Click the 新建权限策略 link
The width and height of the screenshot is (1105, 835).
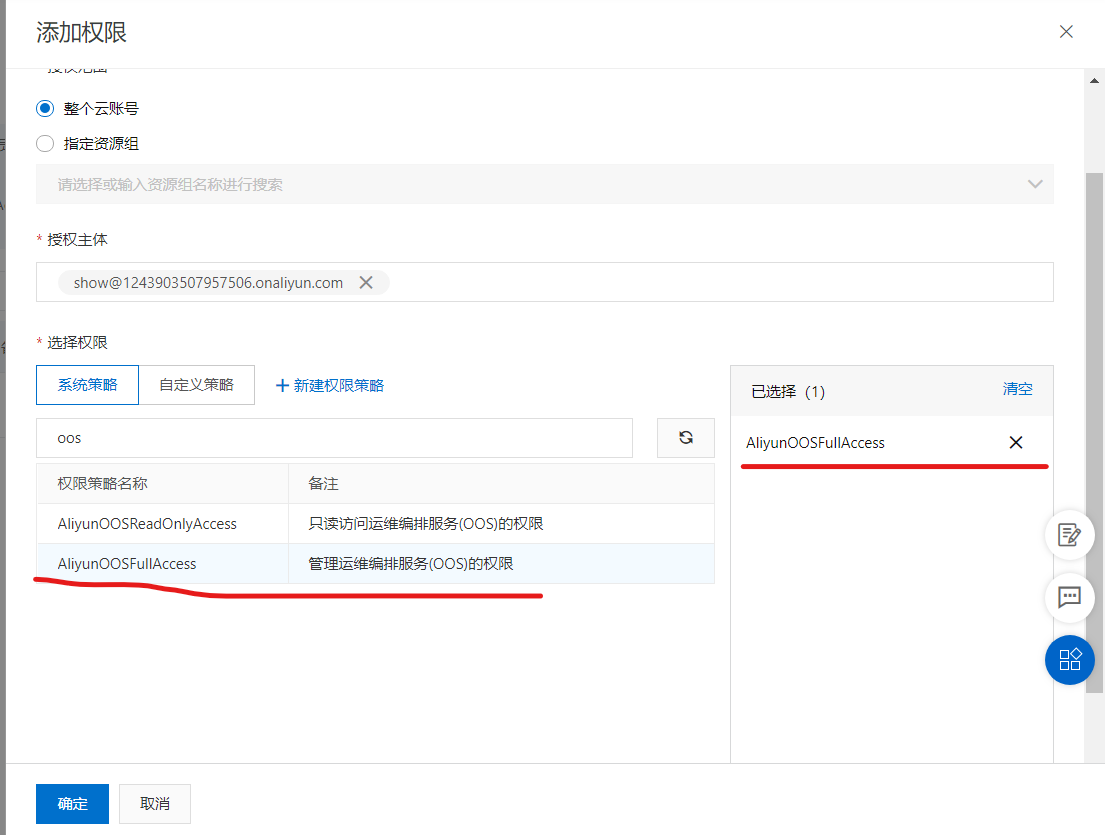(x=330, y=385)
